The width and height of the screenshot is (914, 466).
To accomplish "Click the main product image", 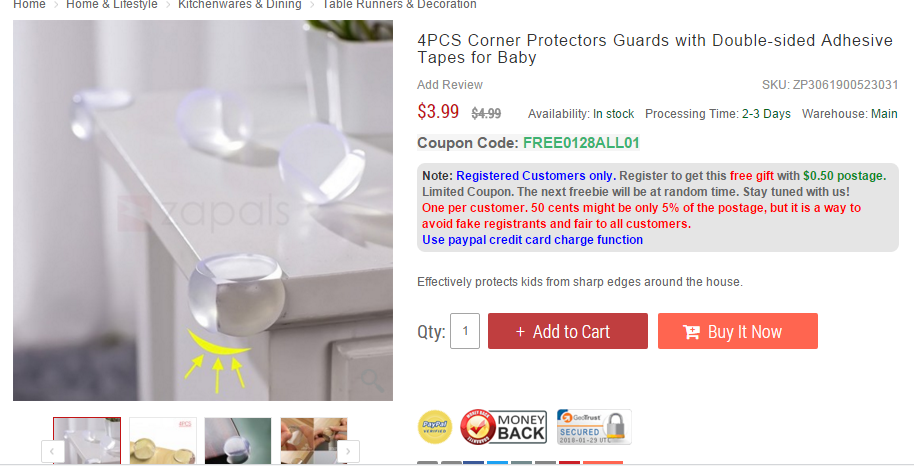I will click(203, 211).
